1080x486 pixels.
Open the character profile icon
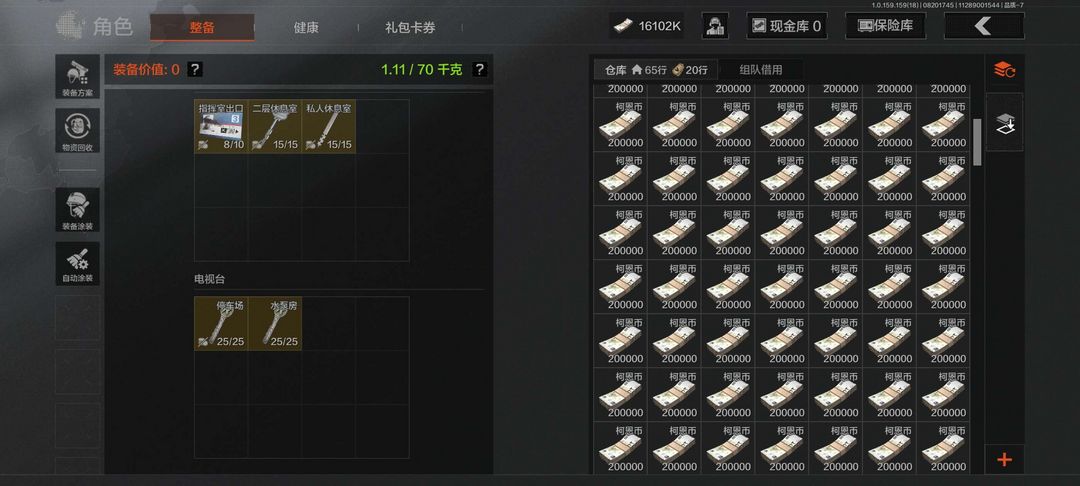click(715, 26)
